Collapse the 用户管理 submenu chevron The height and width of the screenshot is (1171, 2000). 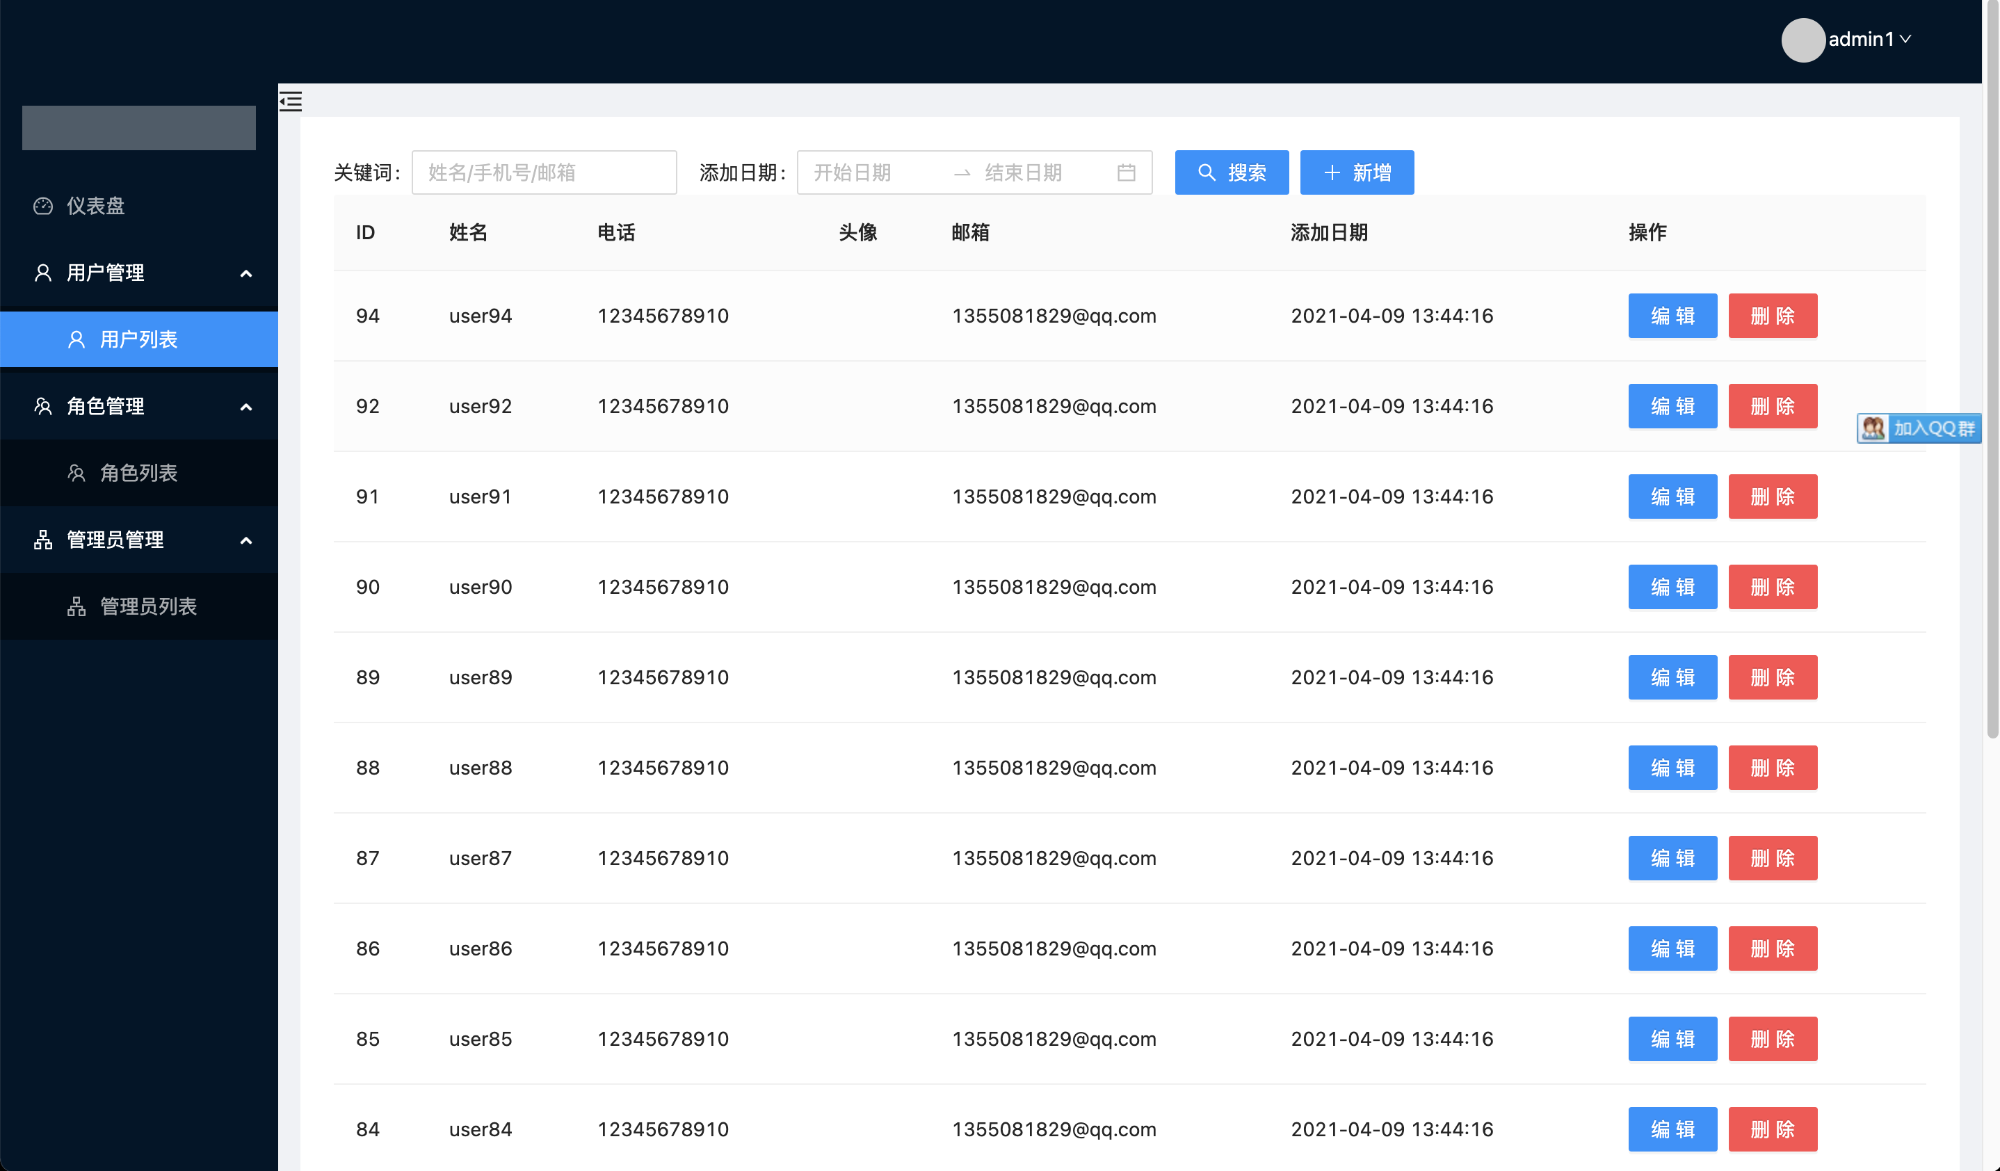pyautogui.click(x=246, y=273)
